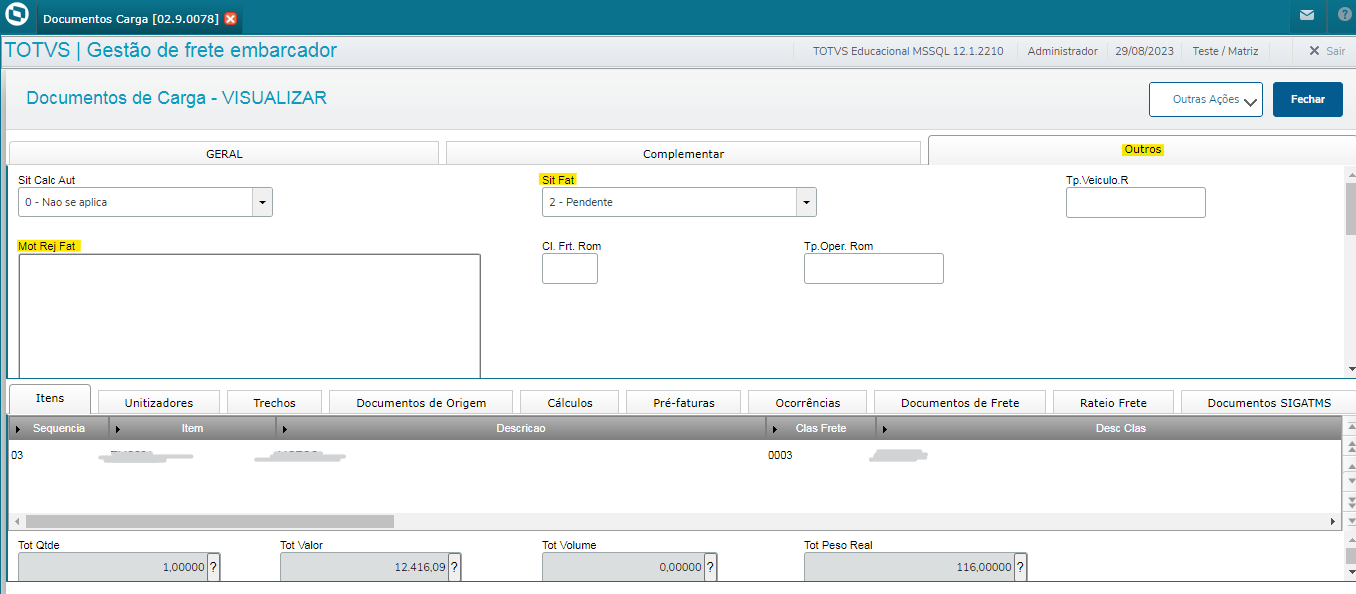Click the Fechar button

pyautogui.click(x=1308, y=100)
